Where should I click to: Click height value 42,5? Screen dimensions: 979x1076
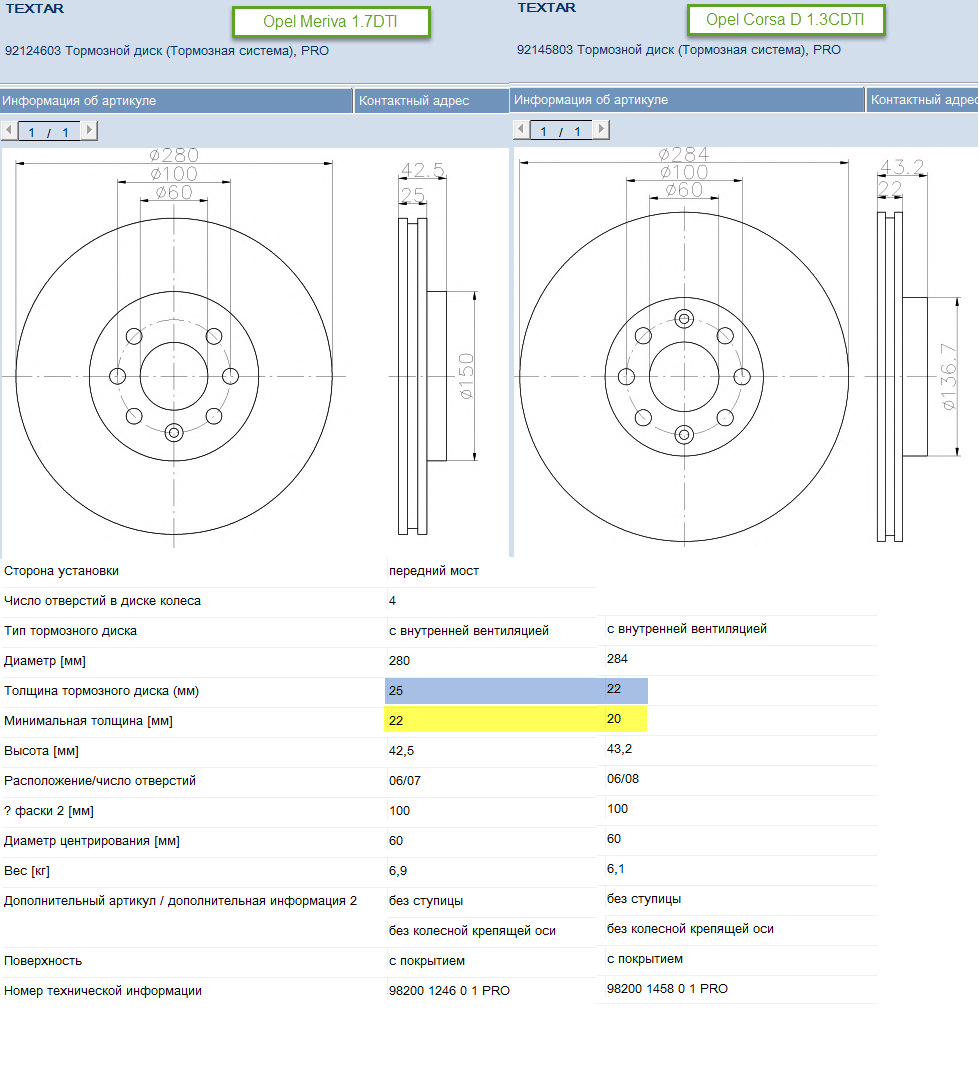pyautogui.click(x=401, y=751)
